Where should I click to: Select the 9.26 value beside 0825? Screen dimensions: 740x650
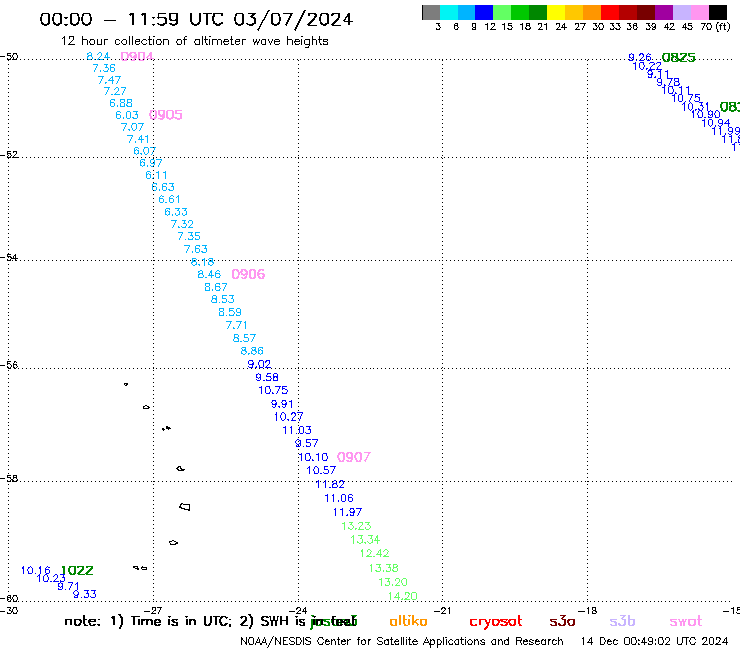coord(640,58)
